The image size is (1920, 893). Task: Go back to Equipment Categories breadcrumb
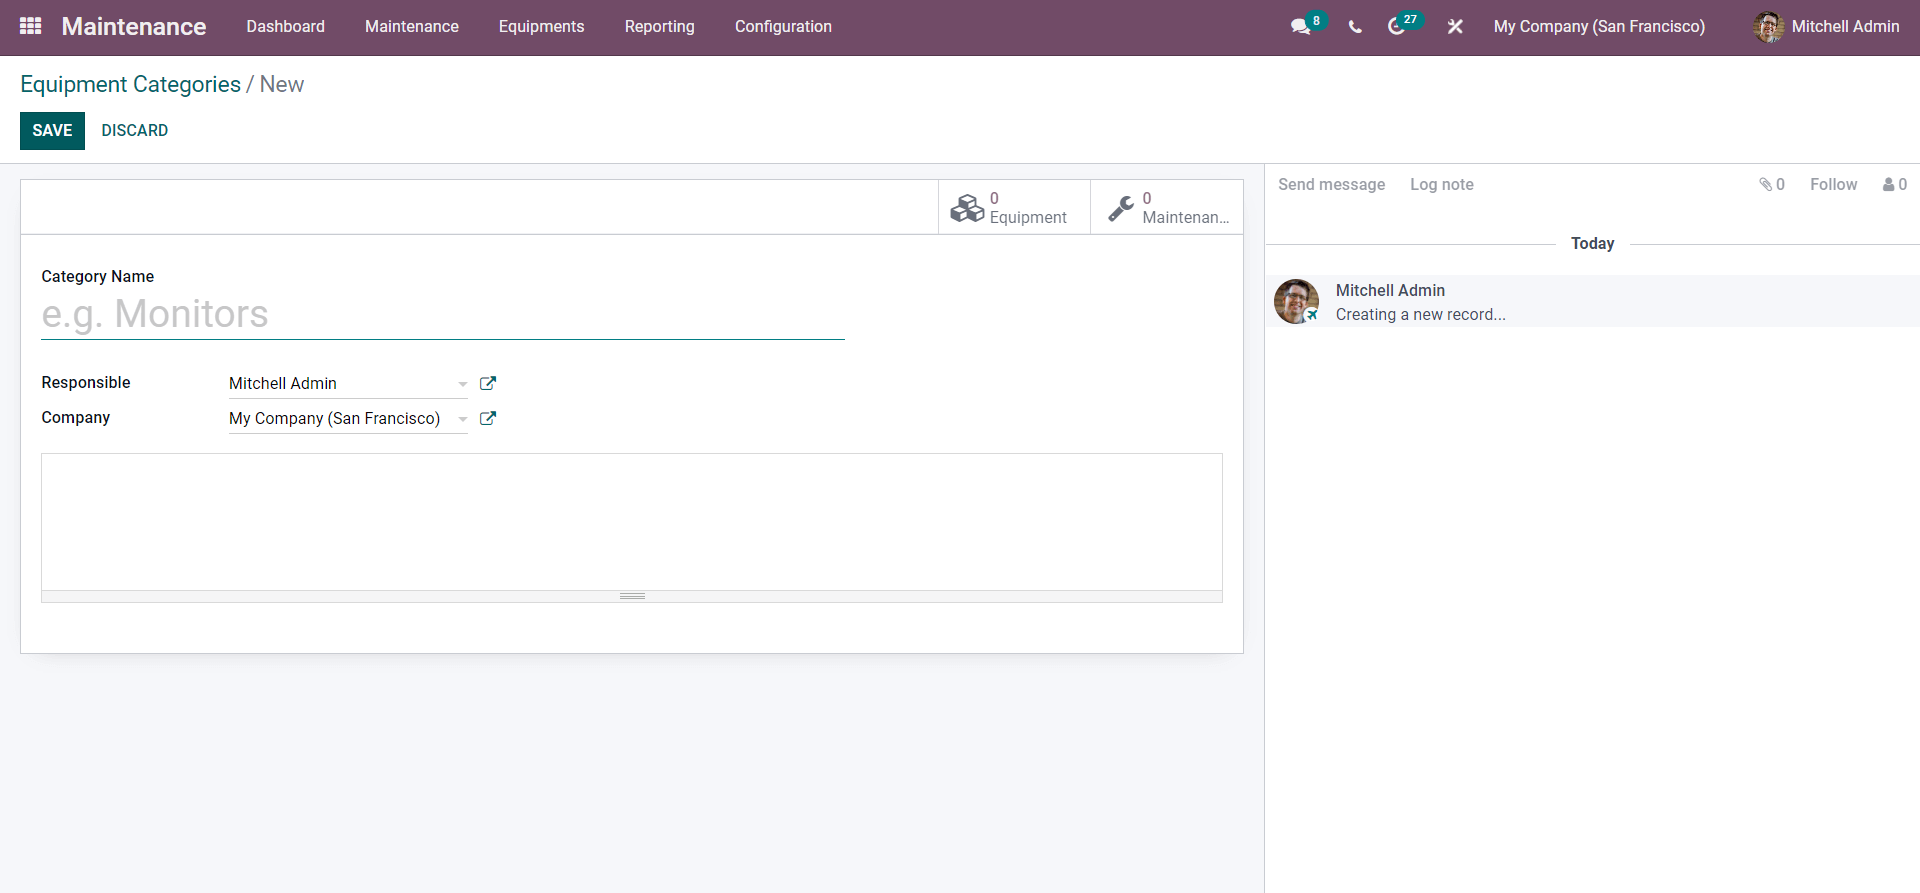click(x=130, y=85)
